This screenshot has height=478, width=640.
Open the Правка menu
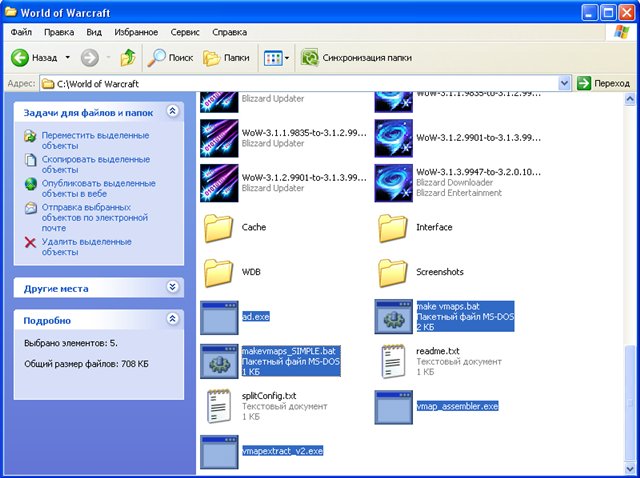pyautogui.click(x=59, y=32)
